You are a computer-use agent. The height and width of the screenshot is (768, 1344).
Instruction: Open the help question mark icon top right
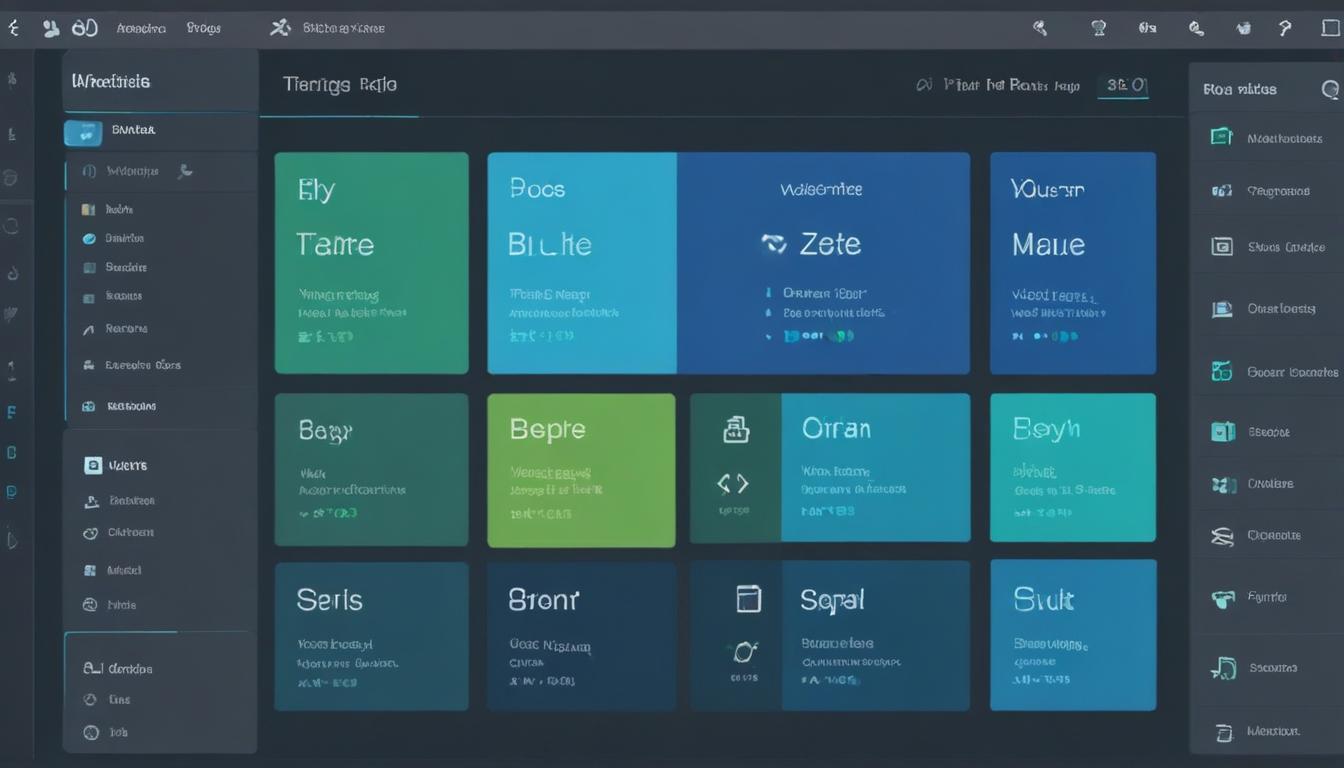1285,27
